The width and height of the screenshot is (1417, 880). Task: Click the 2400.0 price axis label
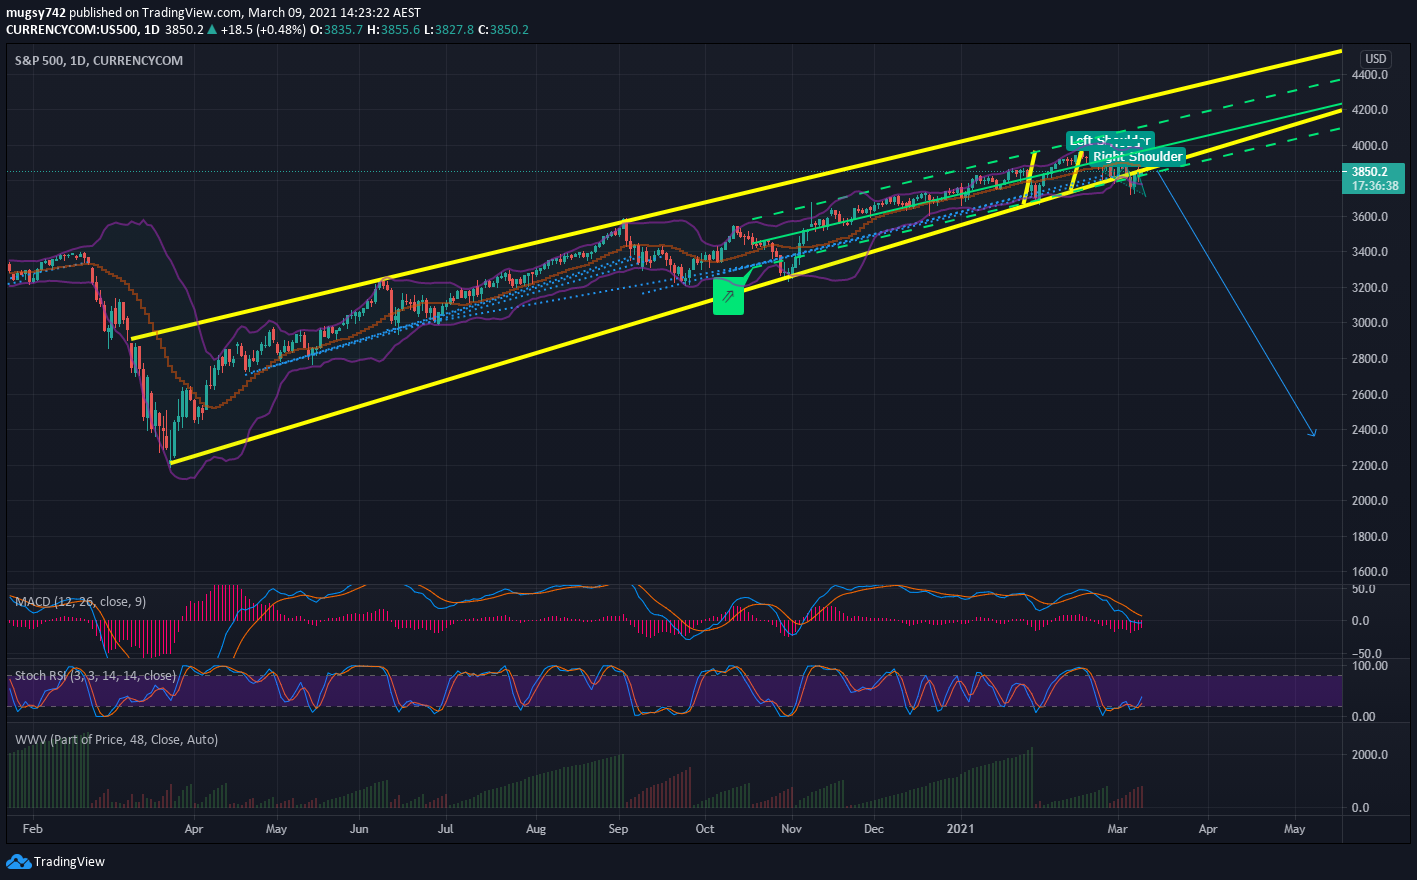(x=1369, y=430)
